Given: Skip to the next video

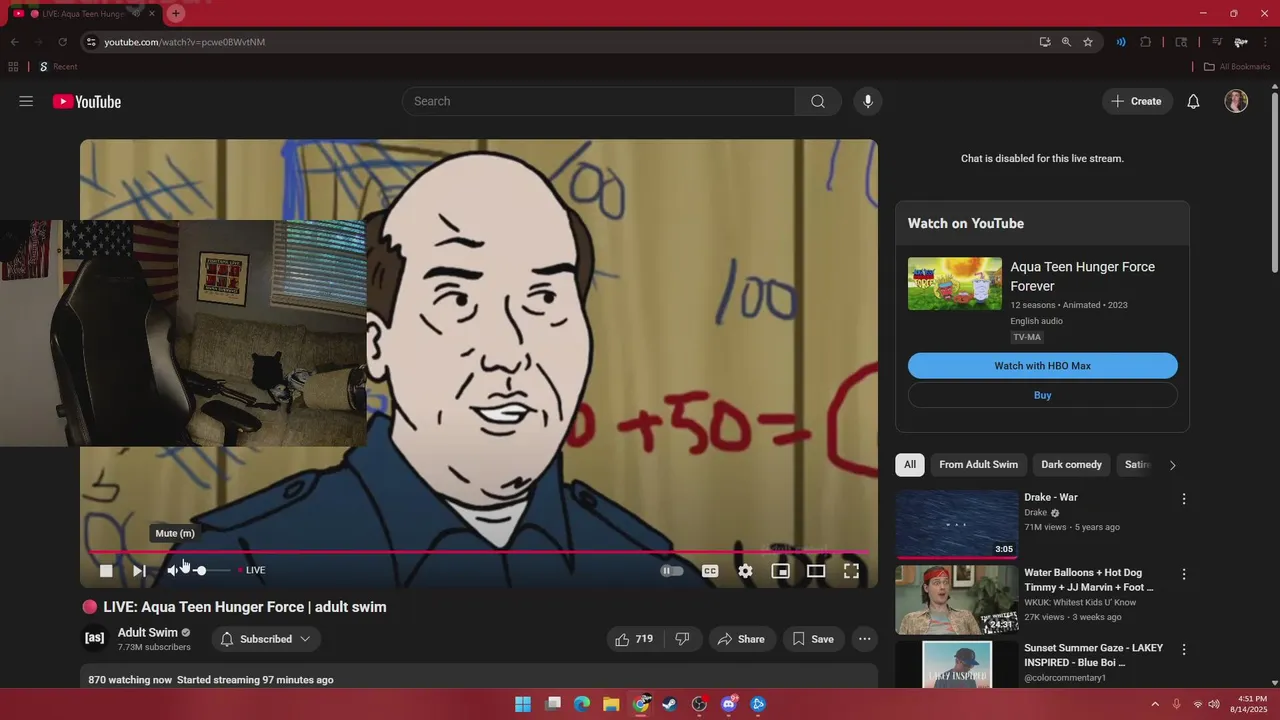Looking at the screenshot, I should coord(139,570).
